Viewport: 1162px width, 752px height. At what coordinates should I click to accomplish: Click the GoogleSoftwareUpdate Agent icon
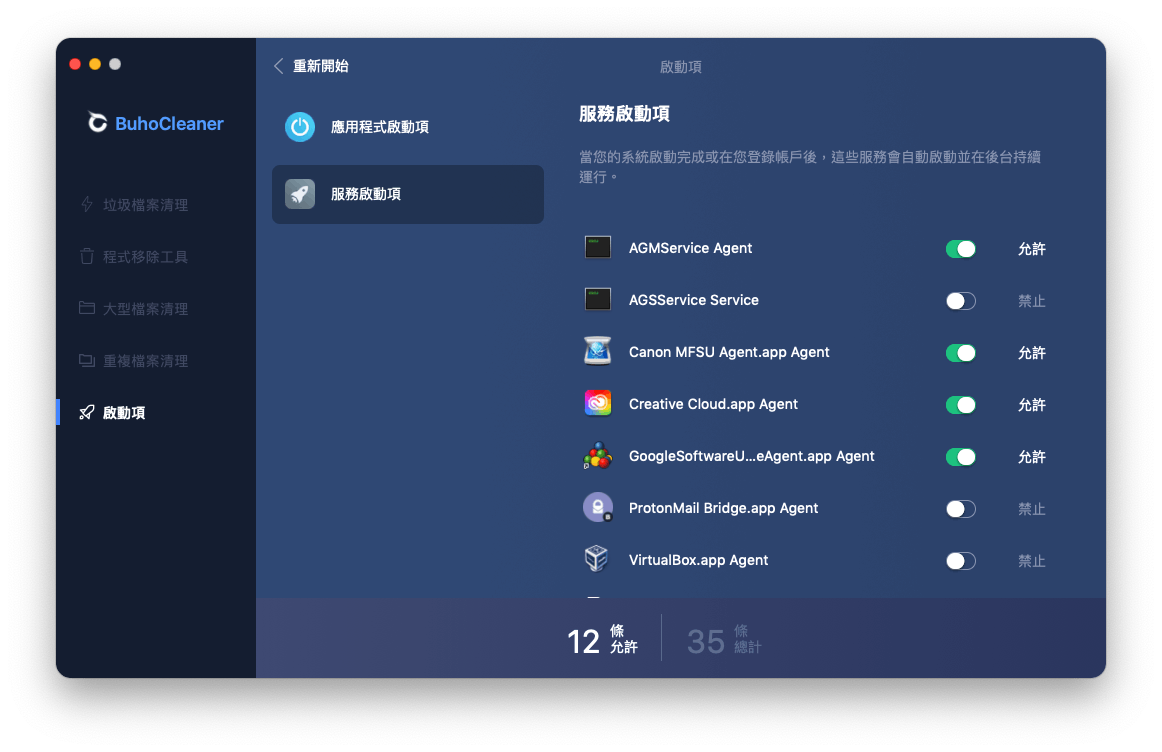(x=597, y=456)
